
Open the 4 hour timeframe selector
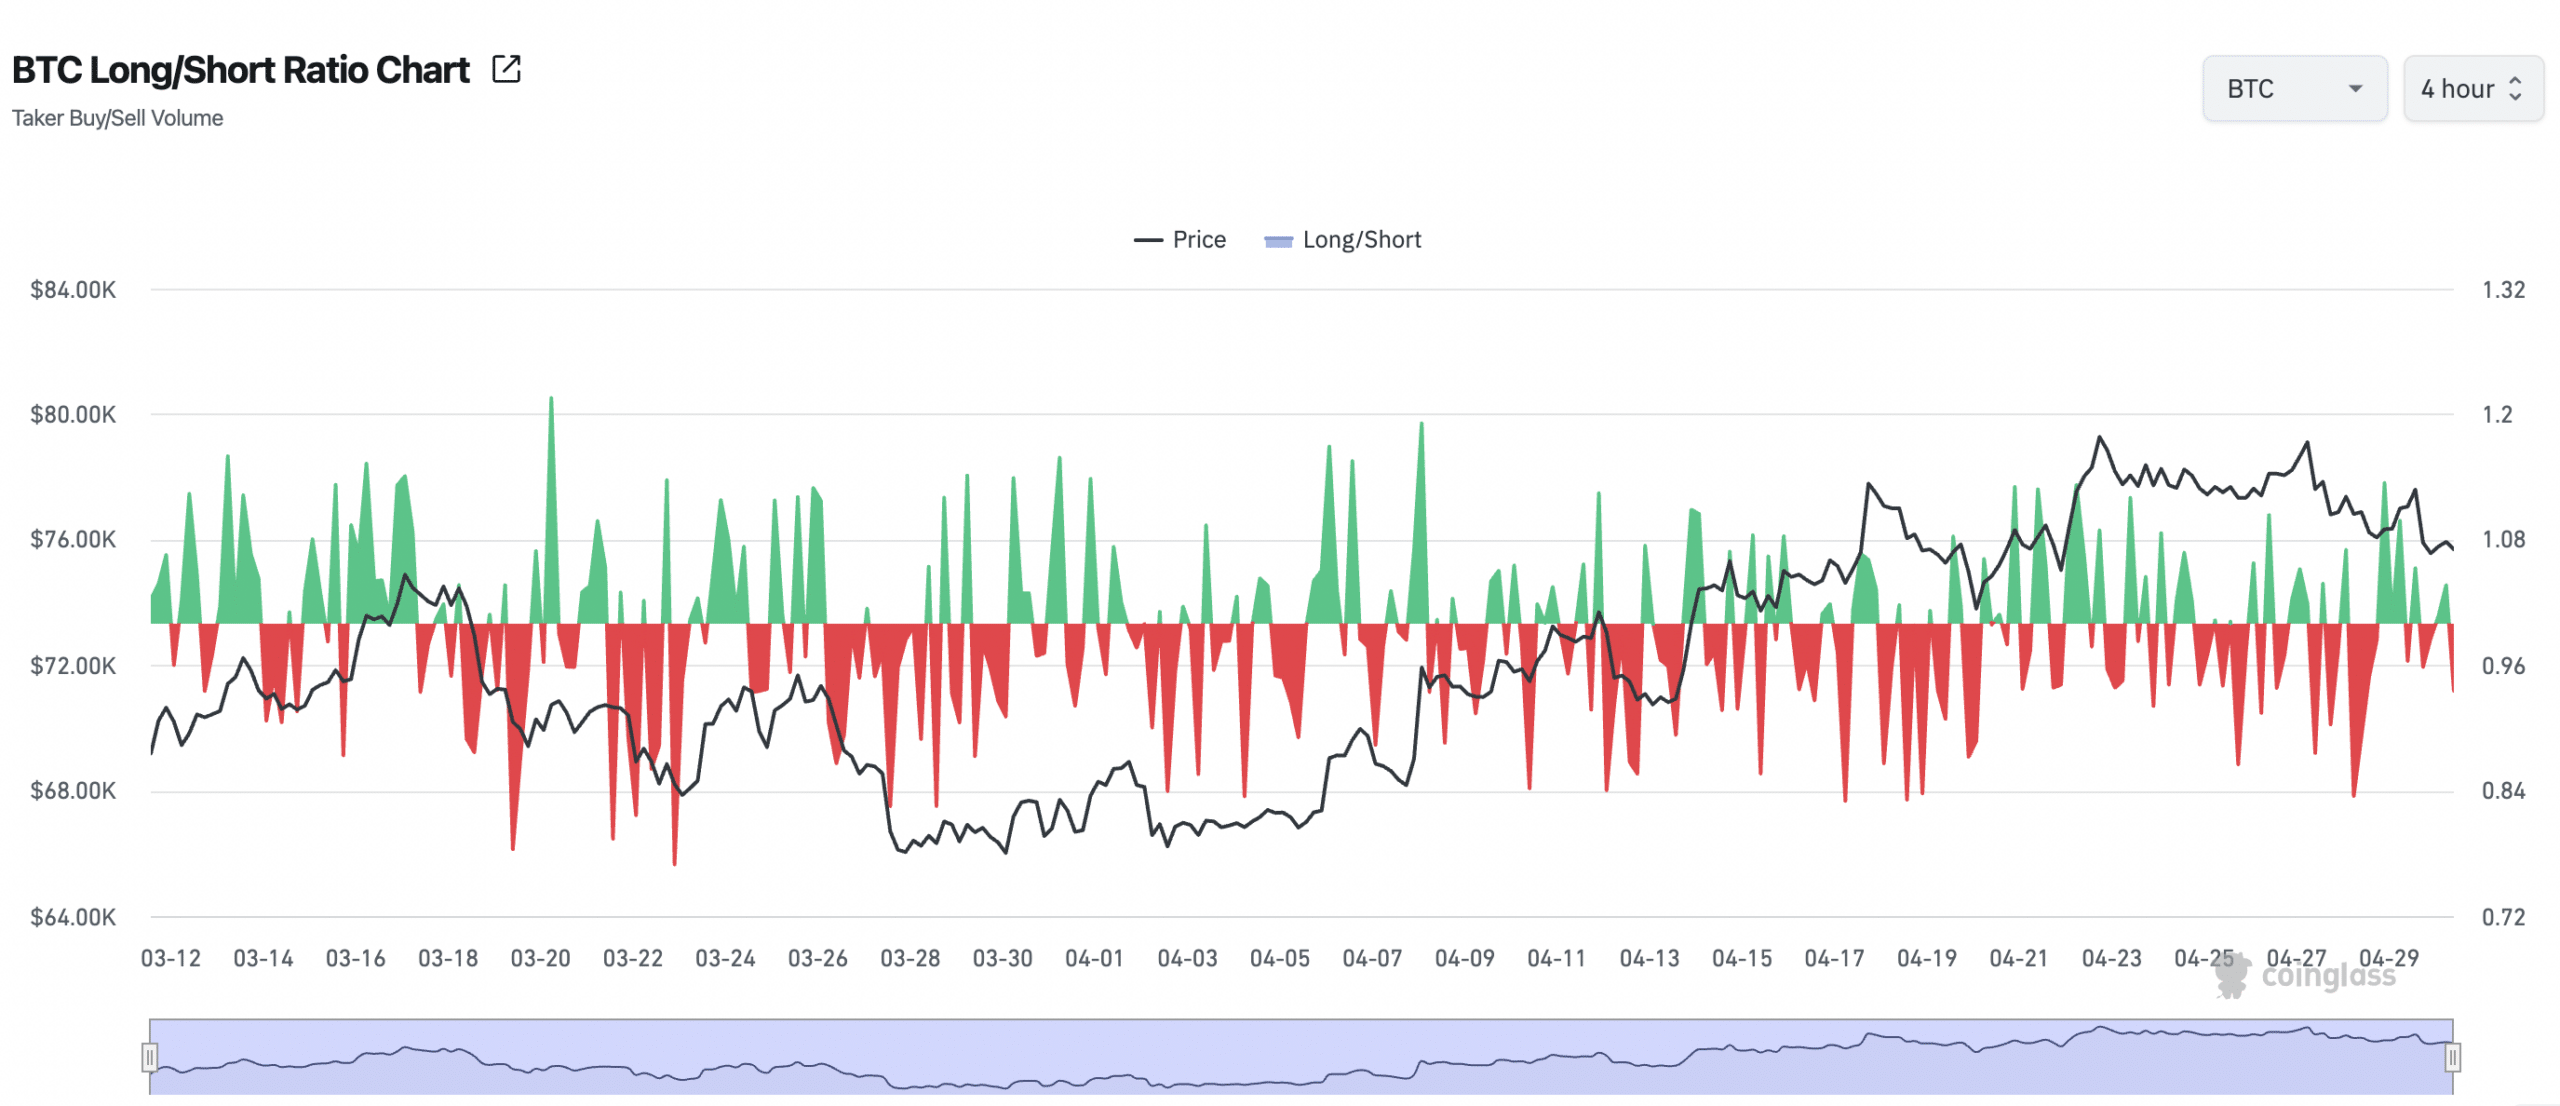click(2472, 88)
